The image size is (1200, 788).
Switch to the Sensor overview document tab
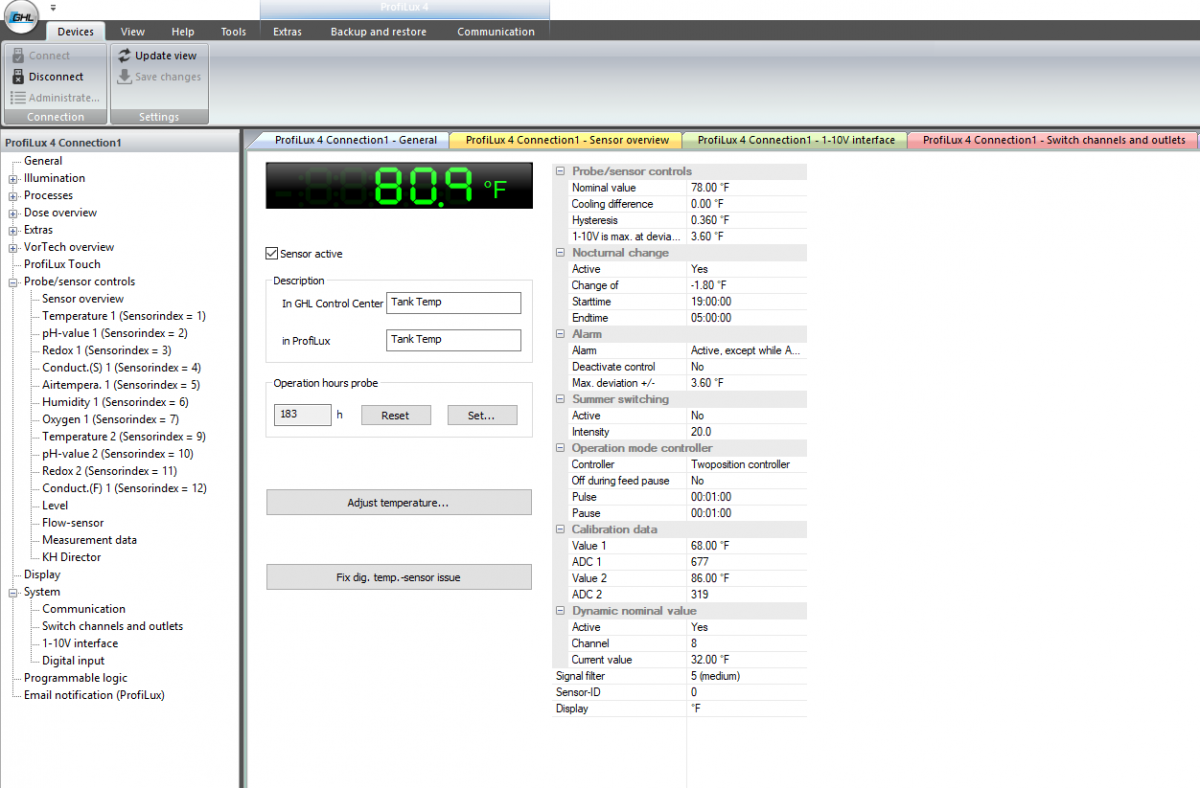point(567,140)
